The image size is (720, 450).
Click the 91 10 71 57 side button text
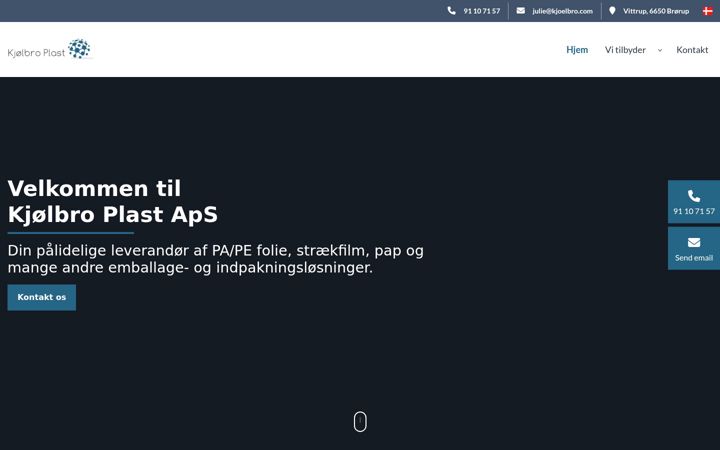coord(694,211)
